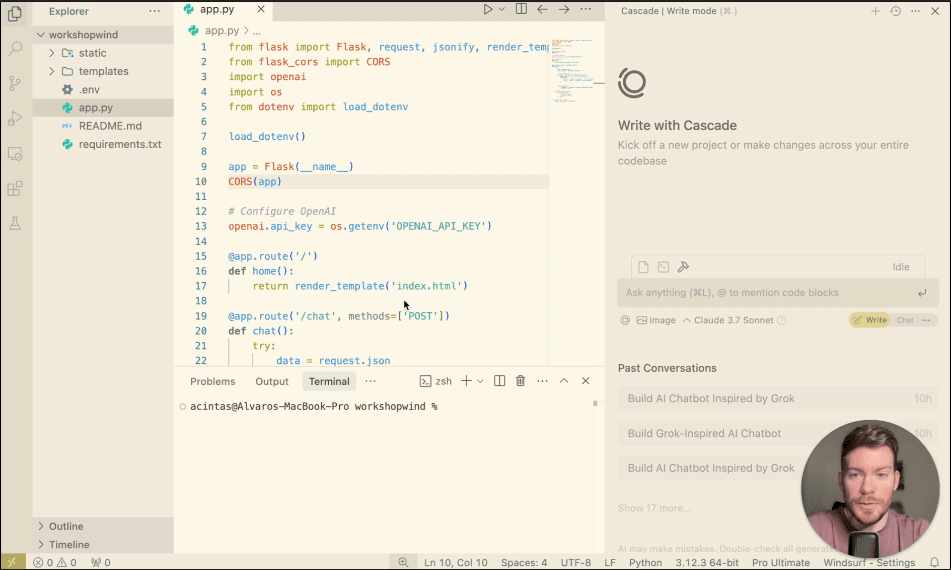The image size is (951, 570).
Task: Open Explorer panel more actions menu
Action: [155, 11]
